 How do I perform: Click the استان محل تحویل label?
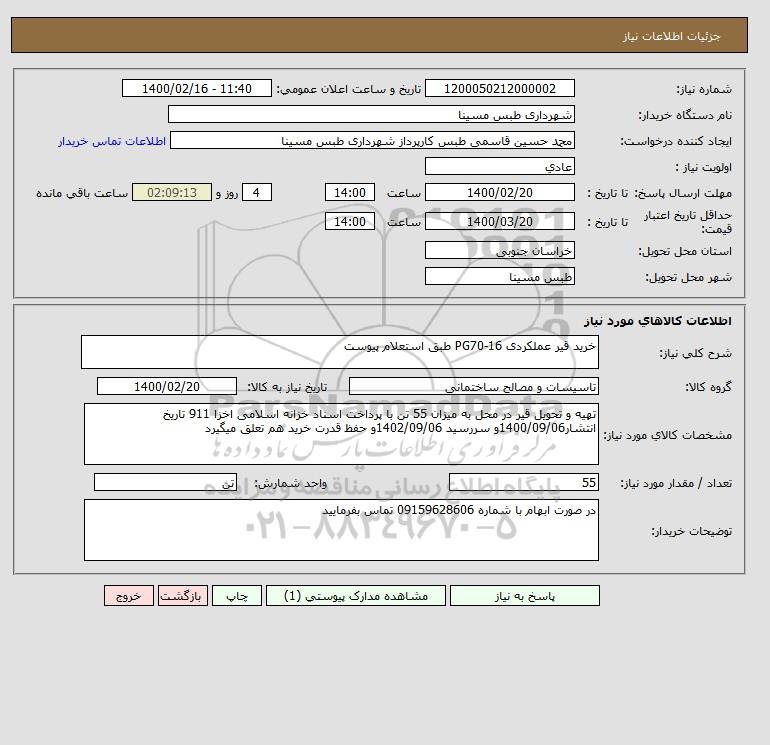(x=685, y=251)
